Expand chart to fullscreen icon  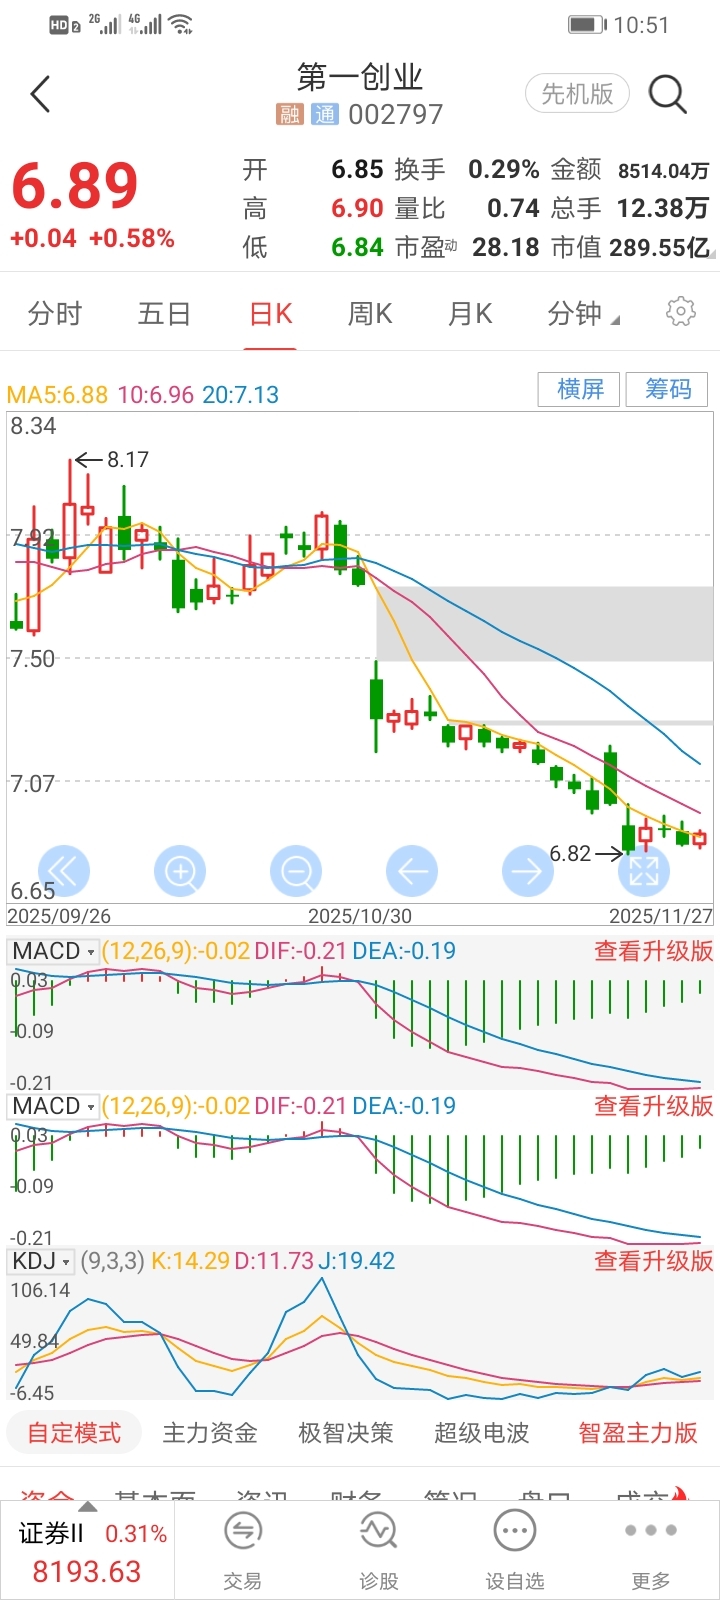click(643, 872)
